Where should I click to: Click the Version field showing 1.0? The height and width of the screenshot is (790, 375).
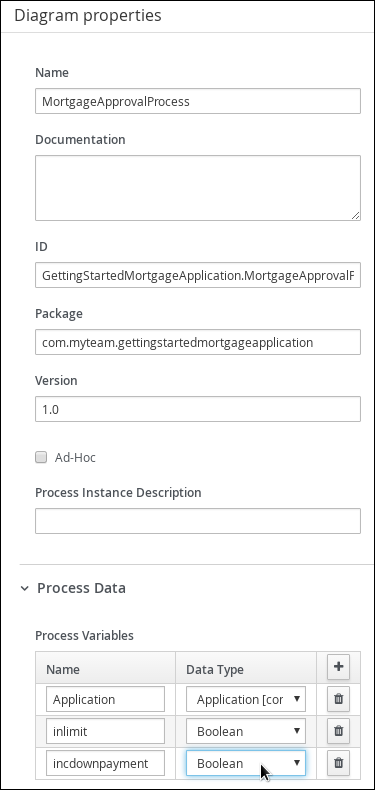pos(198,409)
